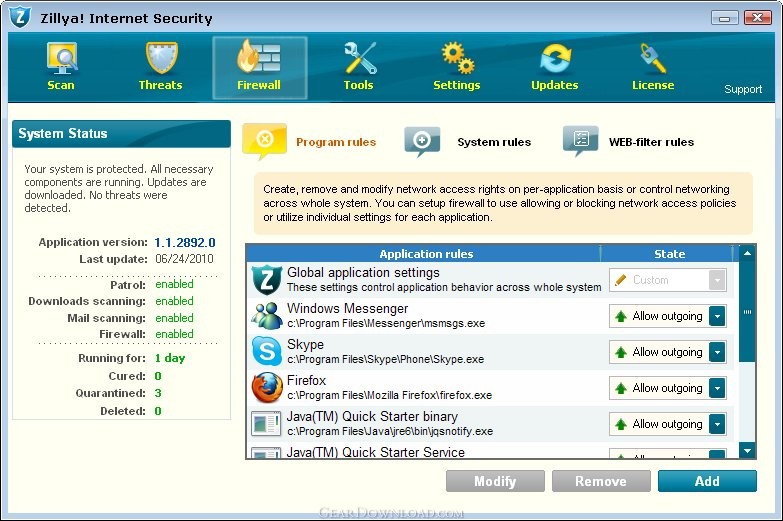Image resolution: width=783 pixels, height=521 pixels.
Task: Minimize the Zillya window
Action: [724, 18]
